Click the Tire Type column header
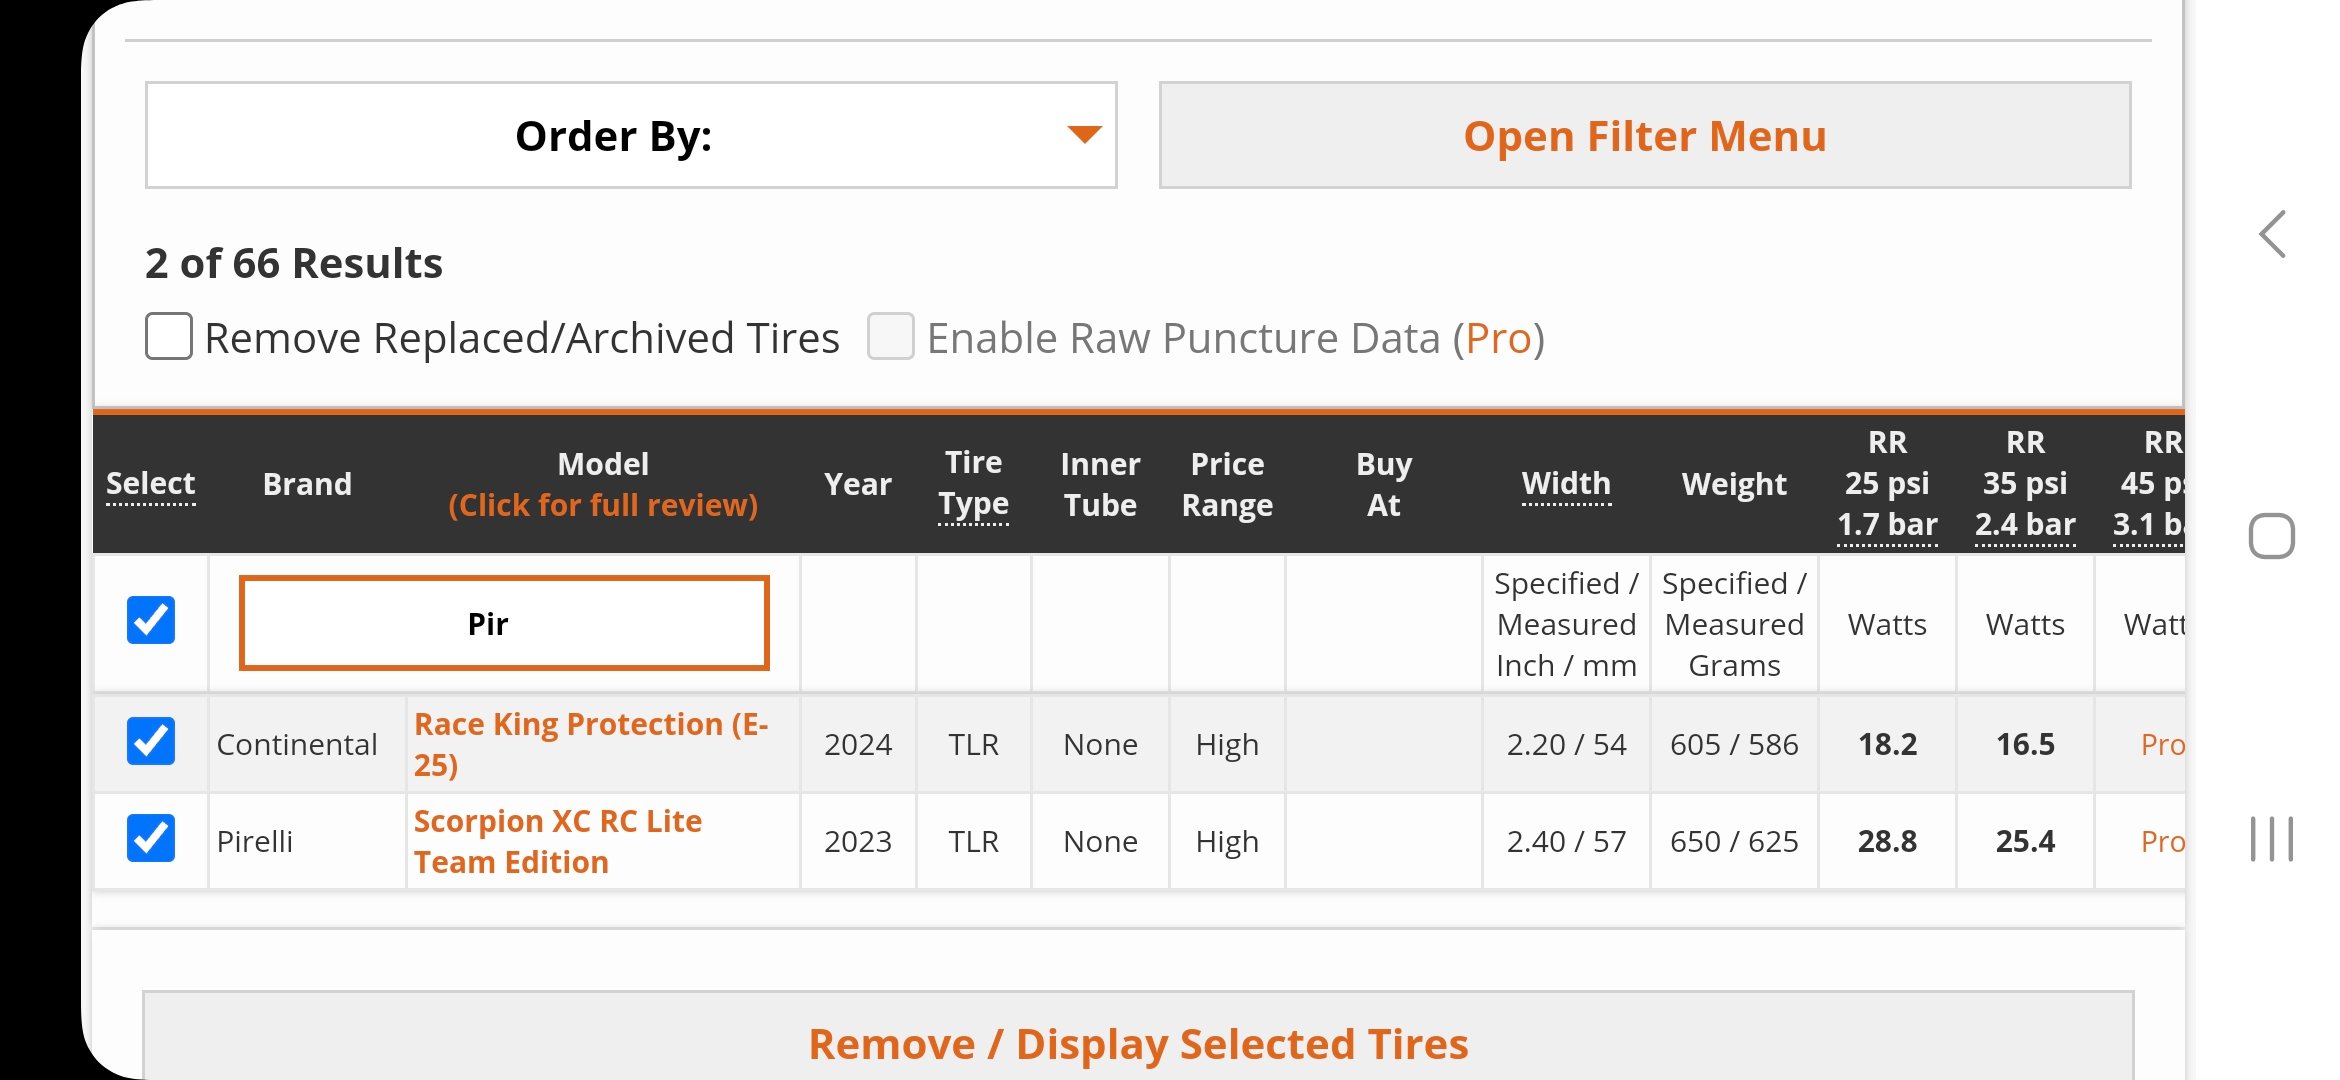Viewport: 2340px width, 1080px height. (x=973, y=483)
